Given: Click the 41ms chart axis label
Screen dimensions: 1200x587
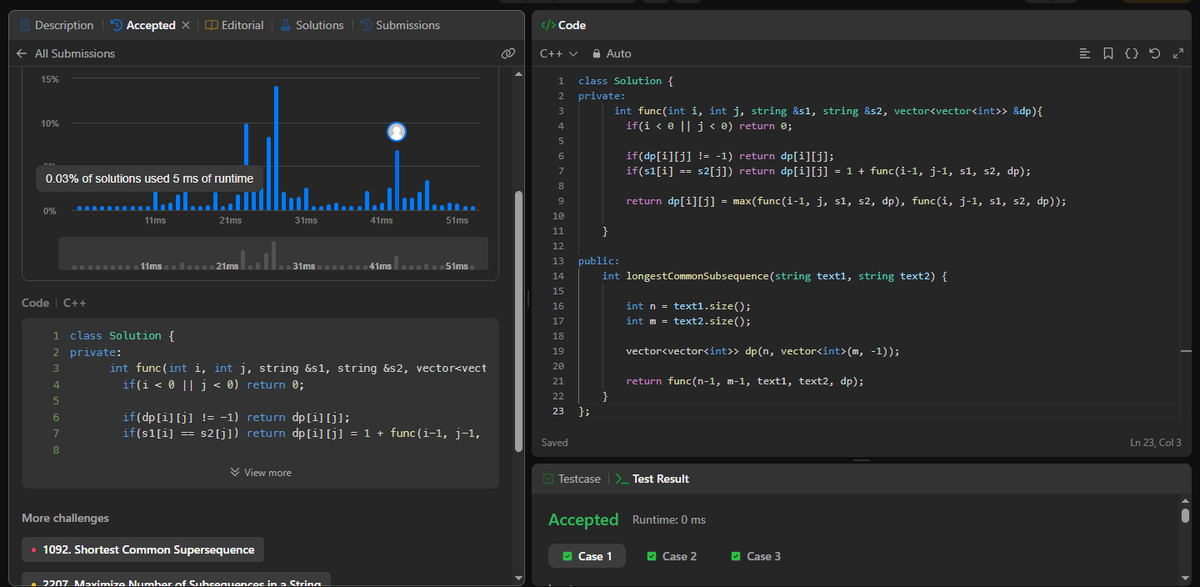Looking at the screenshot, I should tap(381, 219).
